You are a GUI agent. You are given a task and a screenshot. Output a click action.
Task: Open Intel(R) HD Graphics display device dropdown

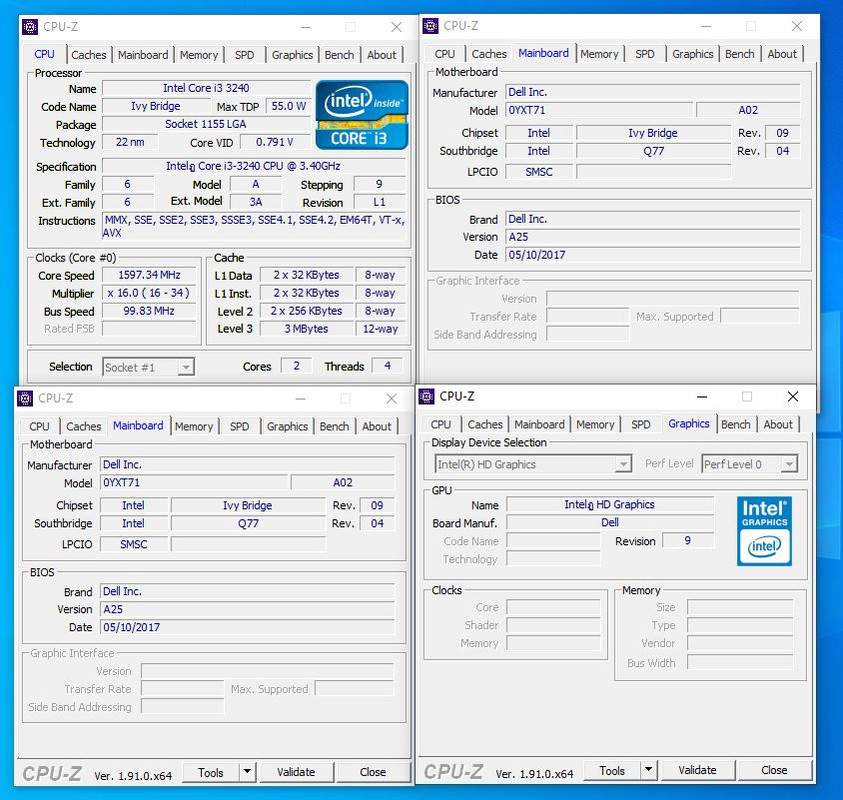[x=533, y=464]
